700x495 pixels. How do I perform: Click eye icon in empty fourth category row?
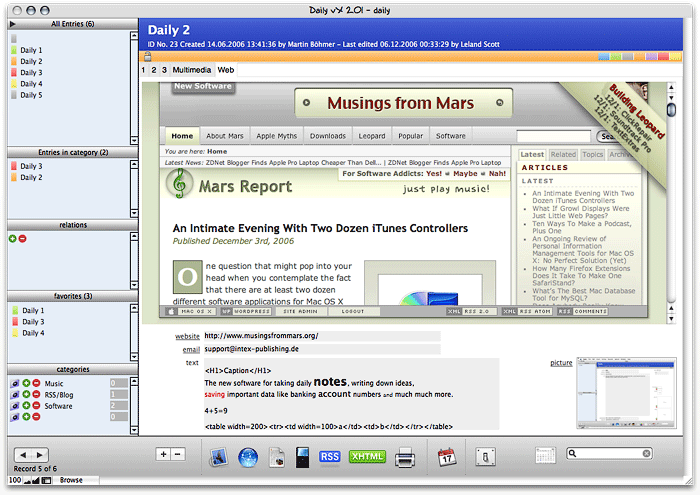[15, 417]
